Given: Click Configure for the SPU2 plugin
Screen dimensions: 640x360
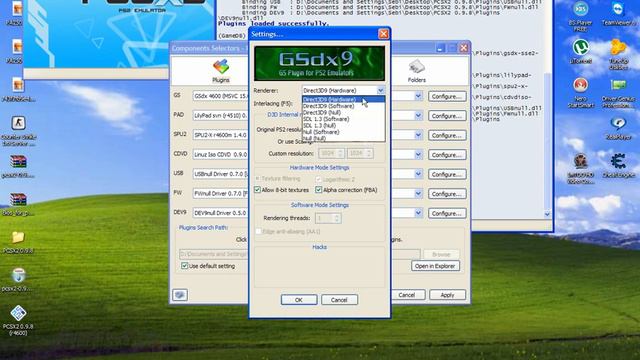Looking at the screenshot, I should tap(447, 135).
